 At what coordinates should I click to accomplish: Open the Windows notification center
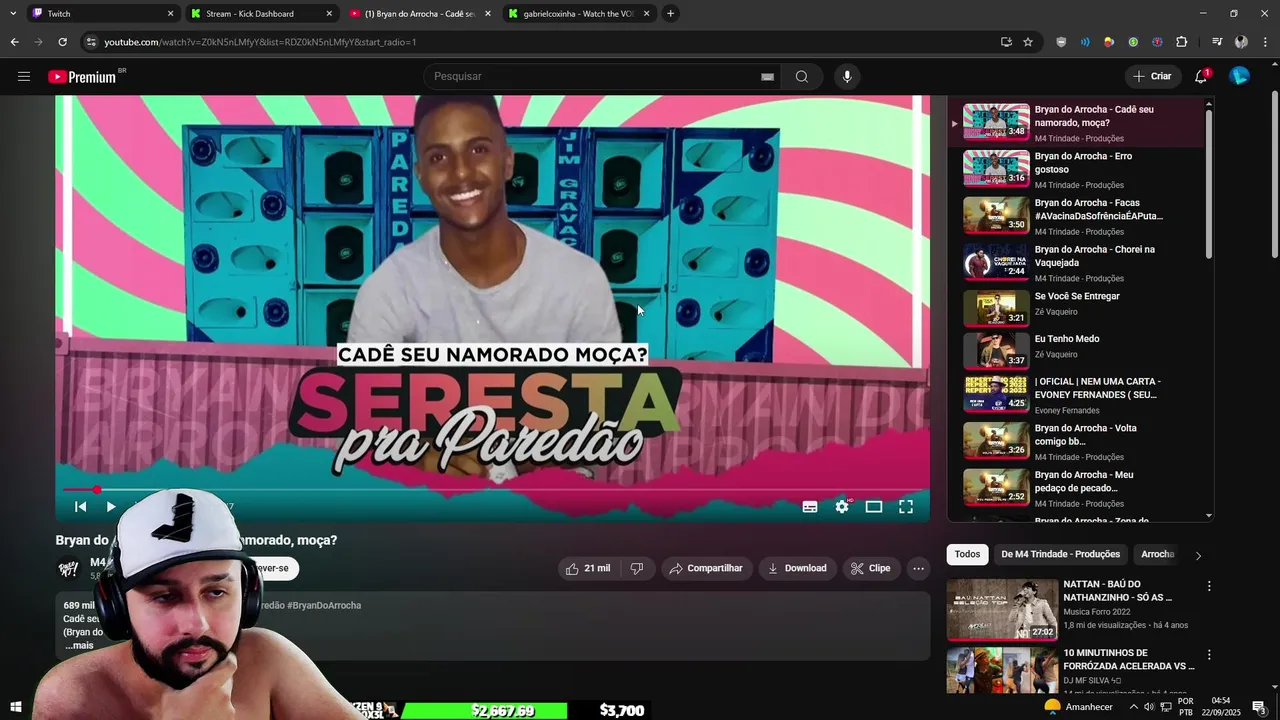pos(1259,707)
